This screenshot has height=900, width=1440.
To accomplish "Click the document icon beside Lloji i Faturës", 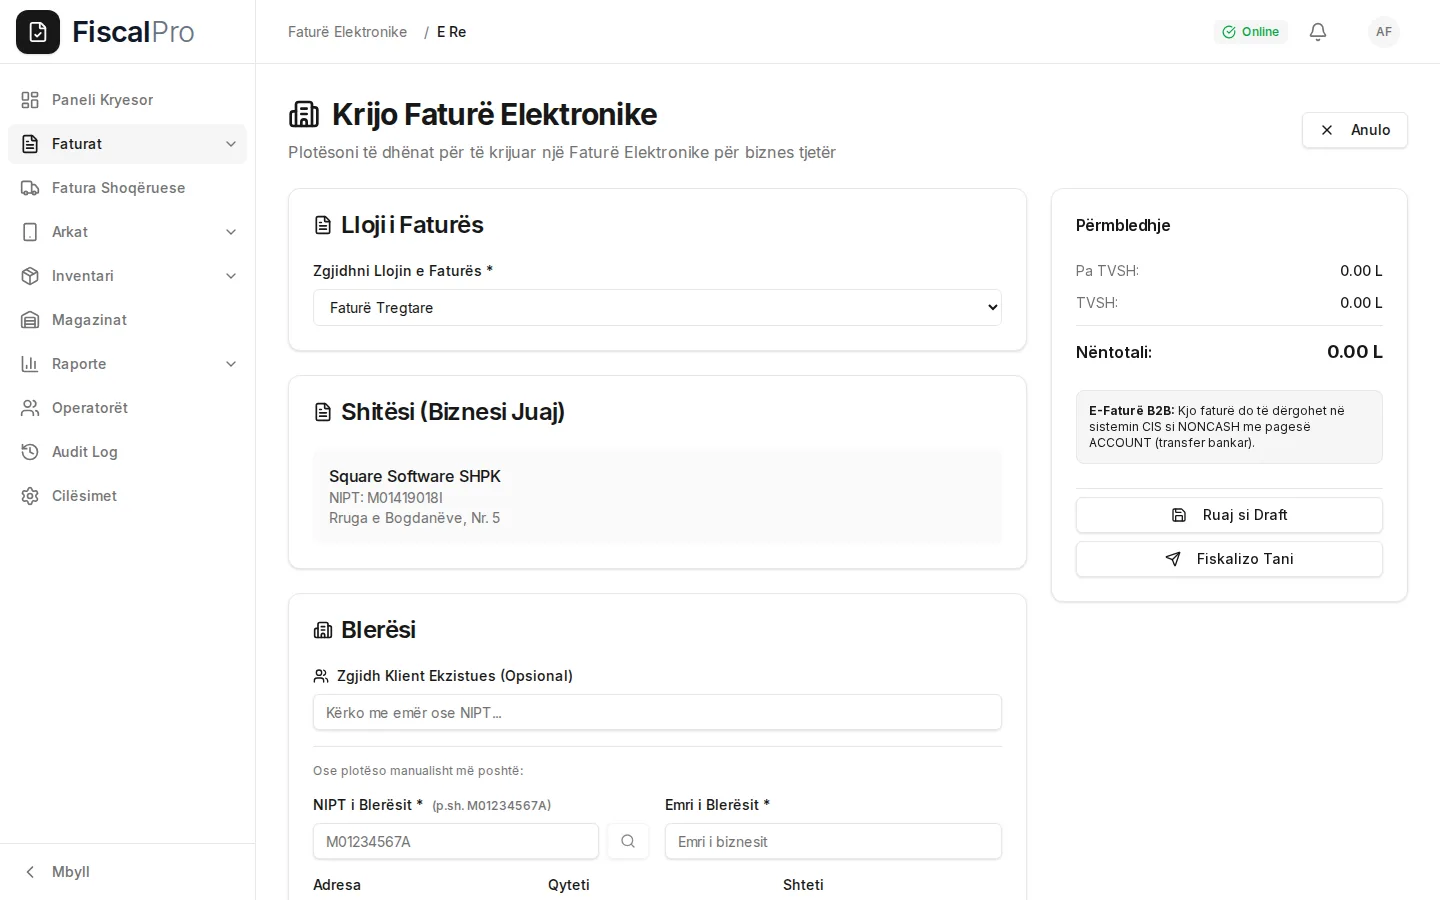I will click(x=323, y=225).
